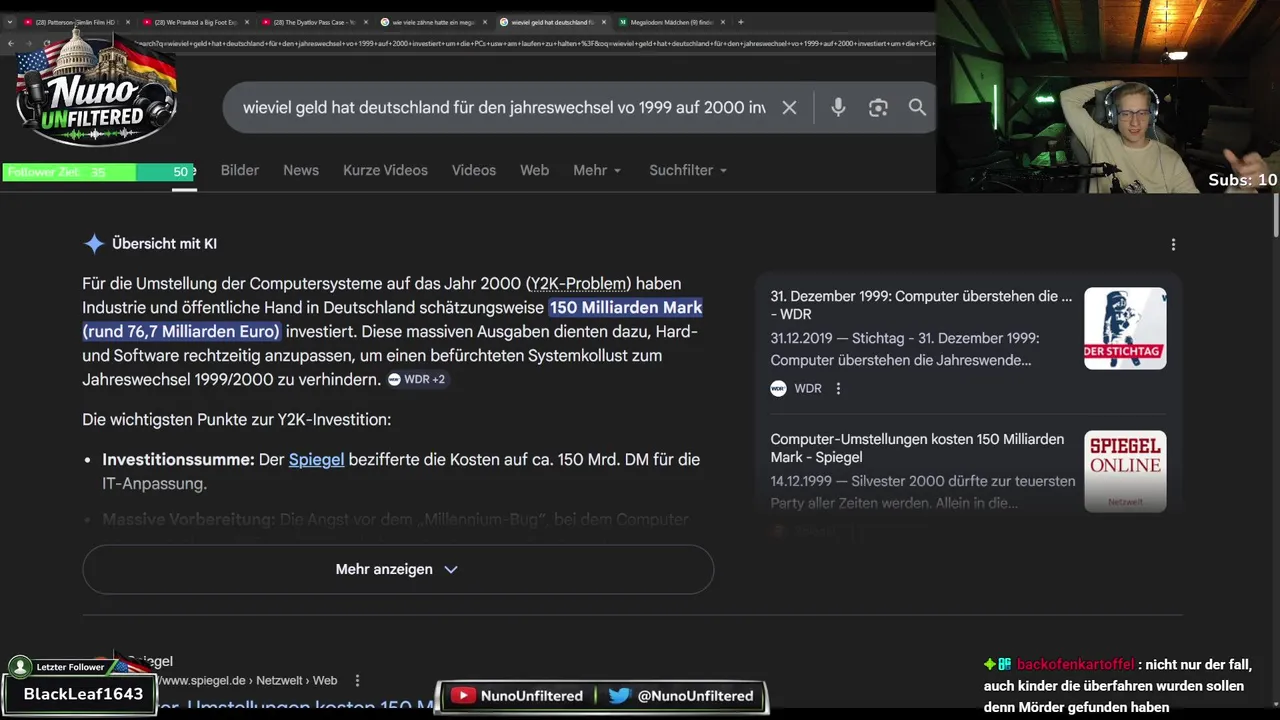The image size is (1280, 720).
Task: Open new browser tab with plus icon
Action: (740, 22)
